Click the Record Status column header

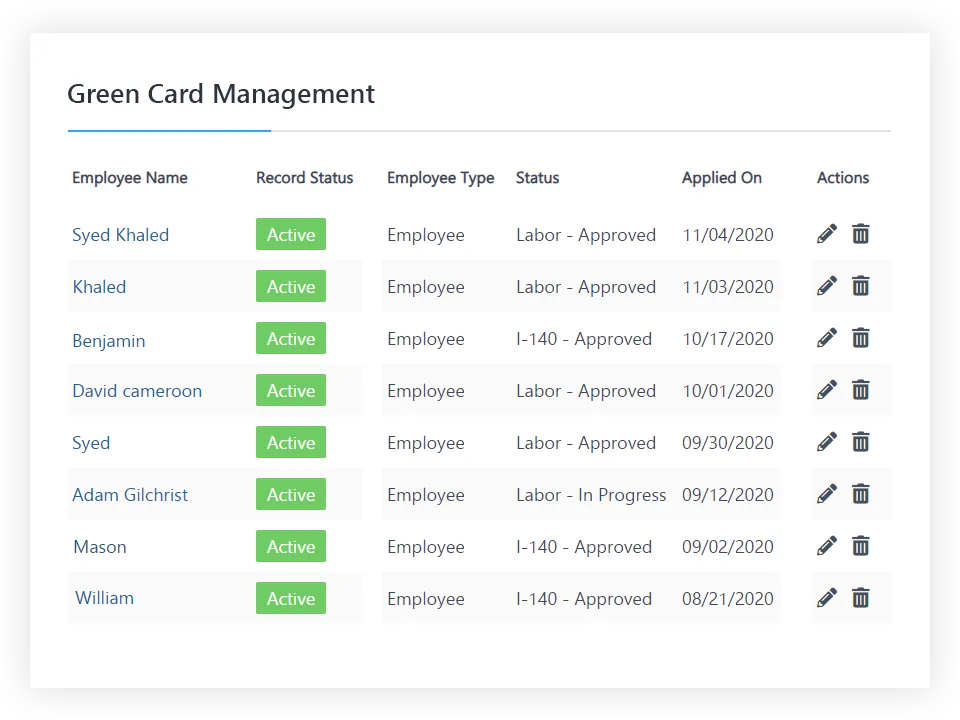point(305,178)
